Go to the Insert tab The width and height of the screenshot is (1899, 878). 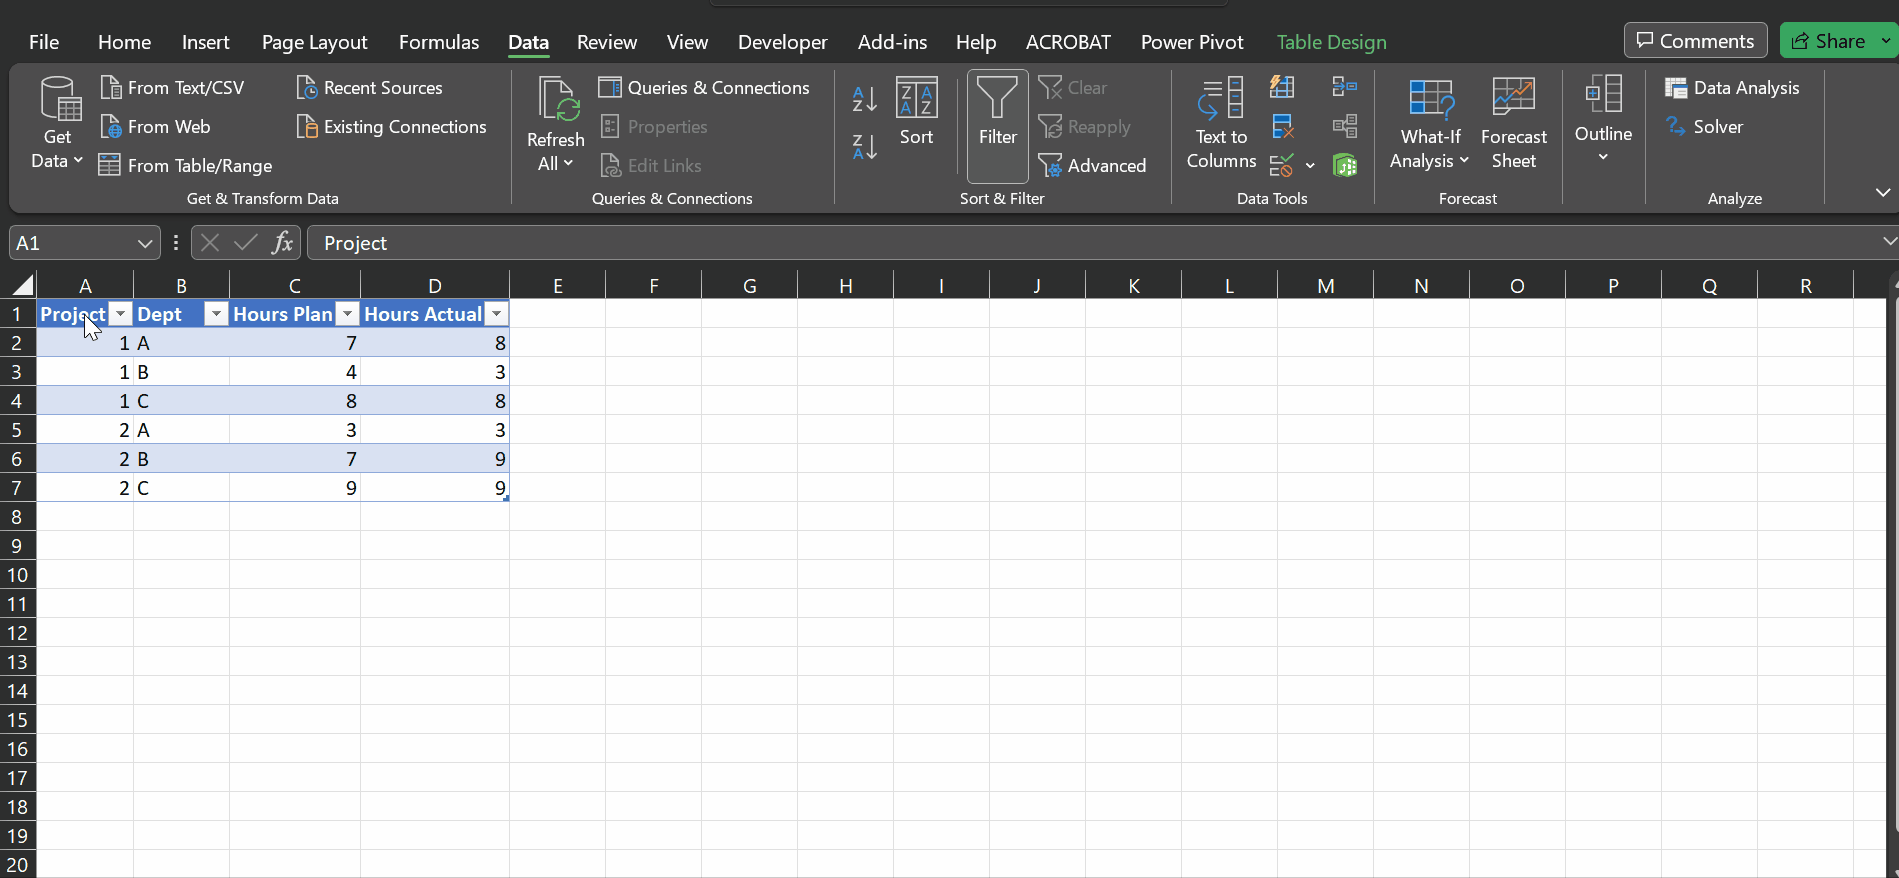coord(205,42)
